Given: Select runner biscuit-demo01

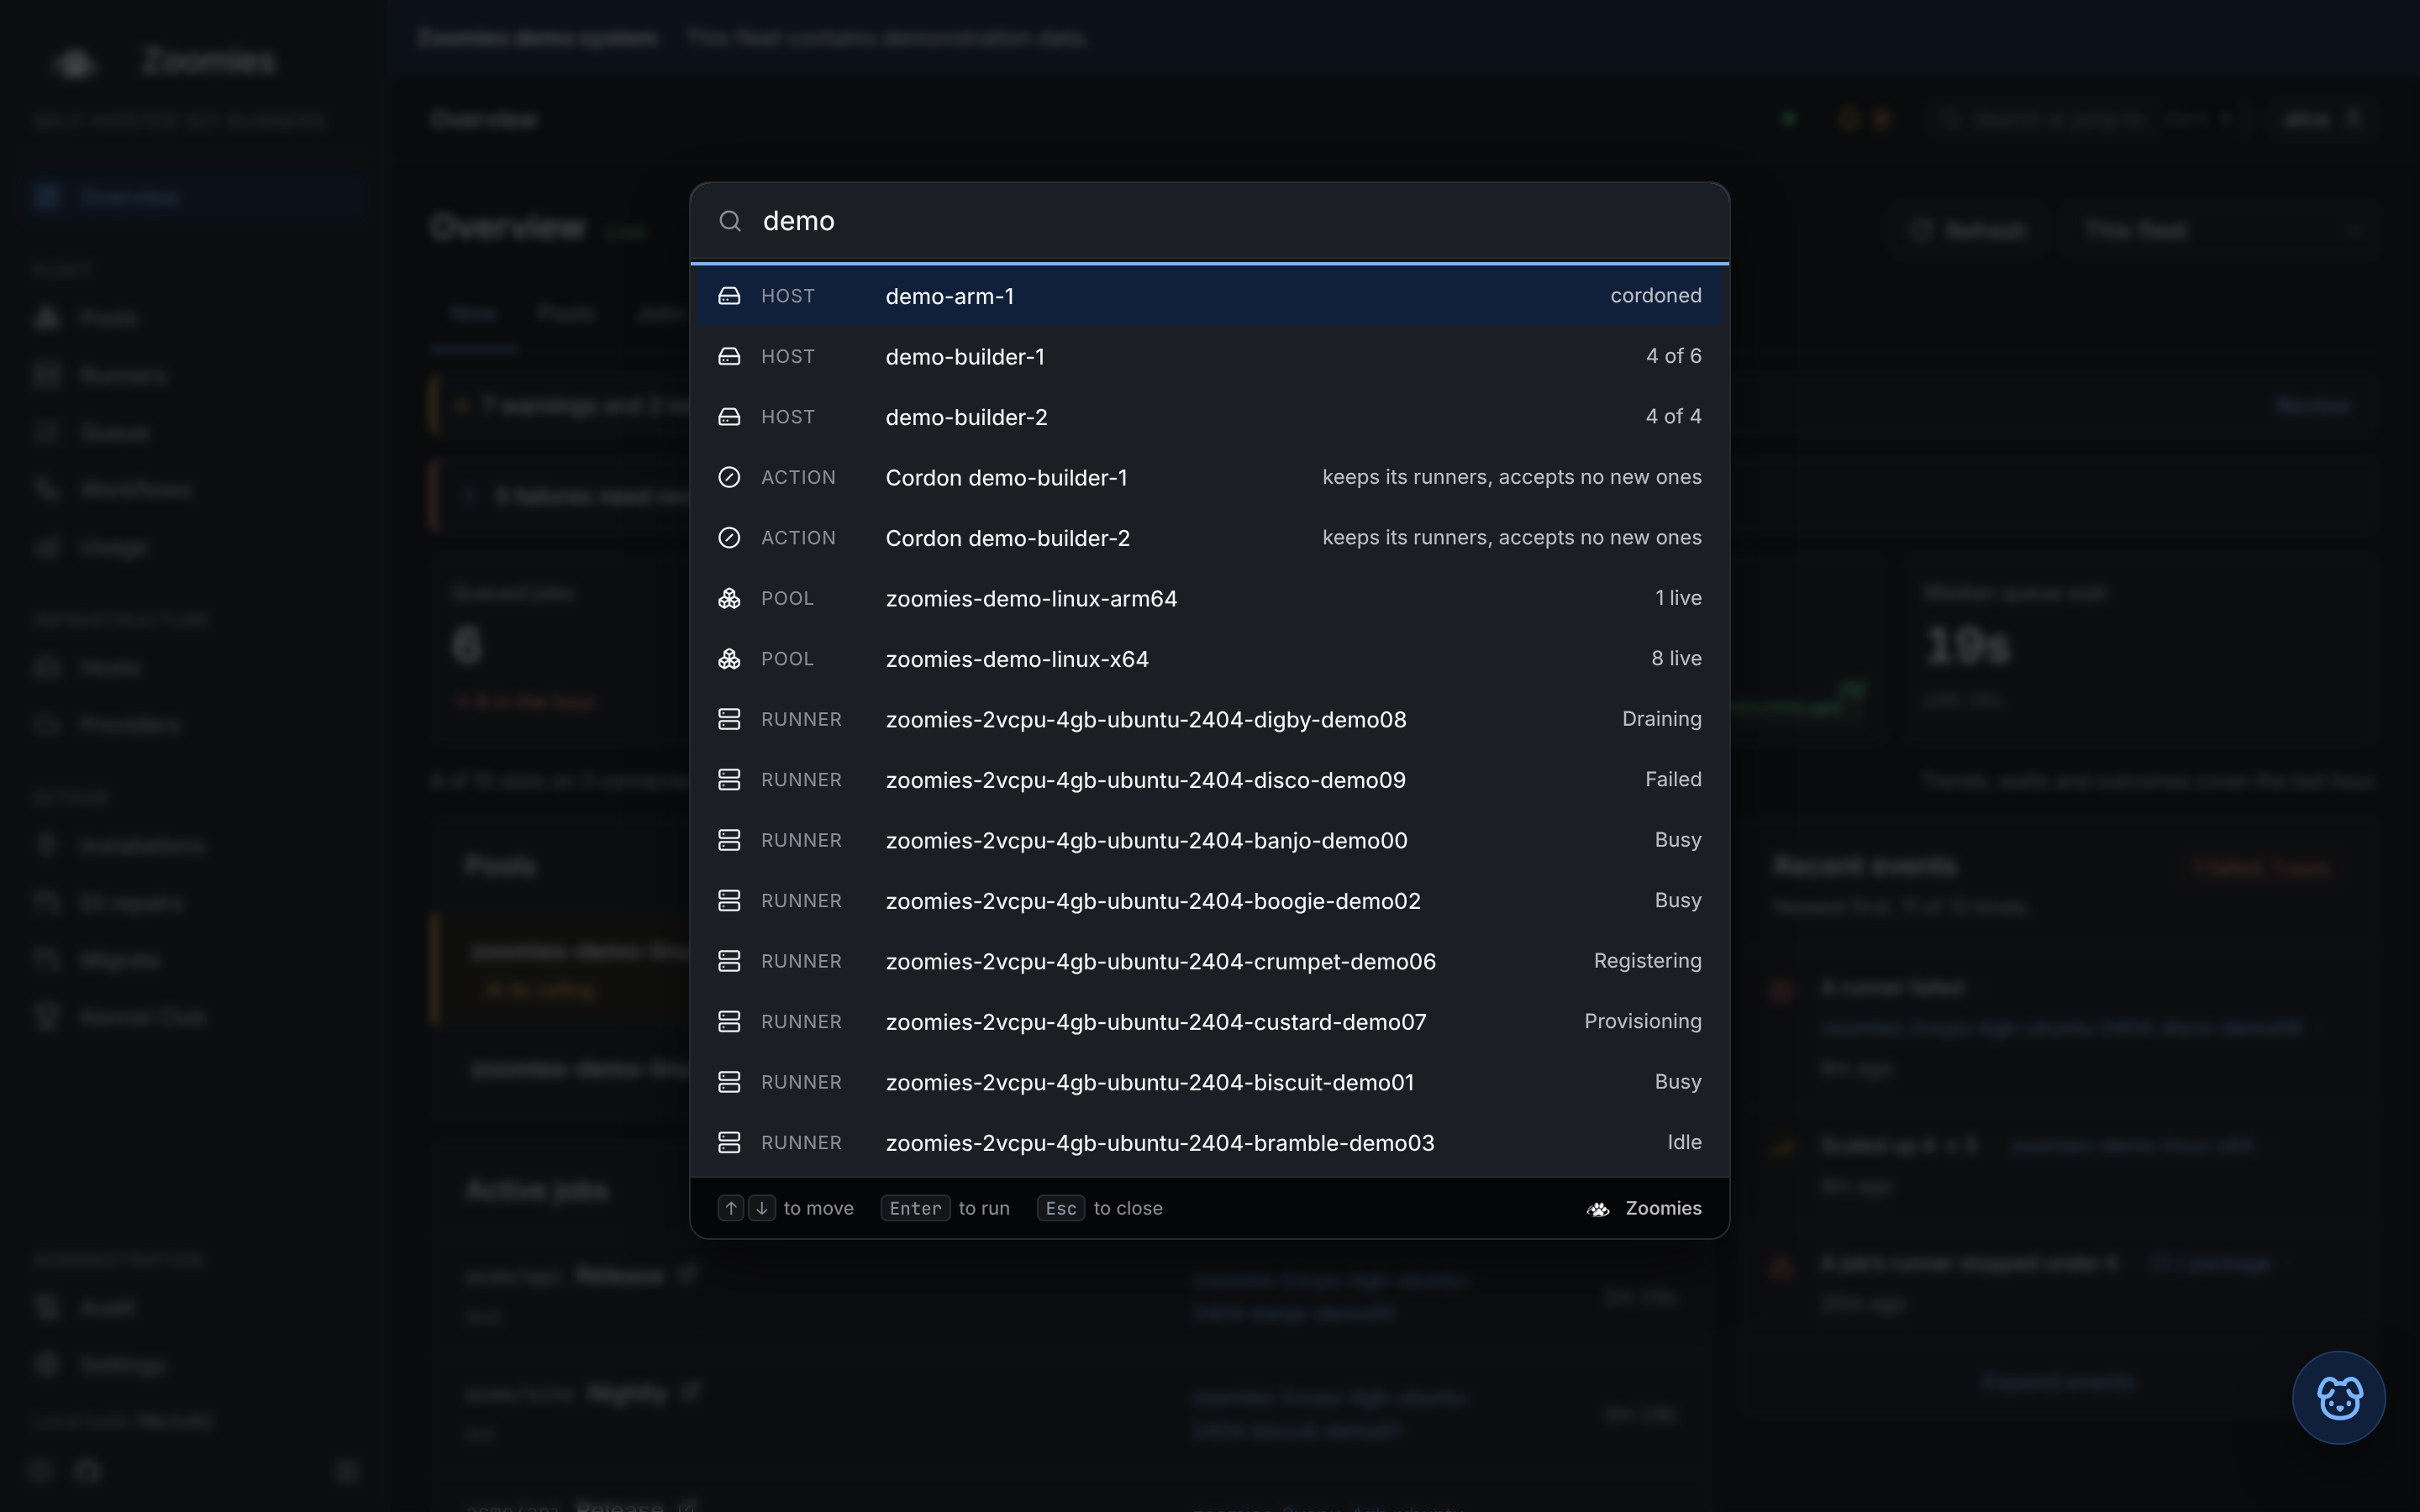Looking at the screenshot, I should (1210, 1082).
